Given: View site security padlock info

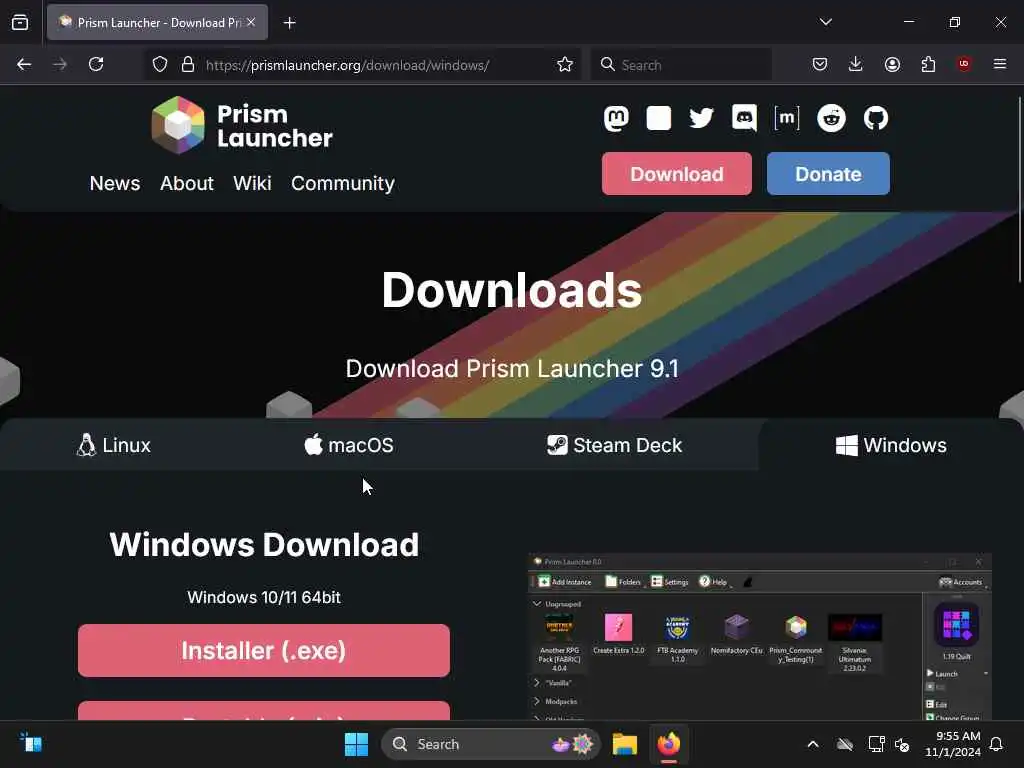Looking at the screenshot, I should [x=188, y=64].
